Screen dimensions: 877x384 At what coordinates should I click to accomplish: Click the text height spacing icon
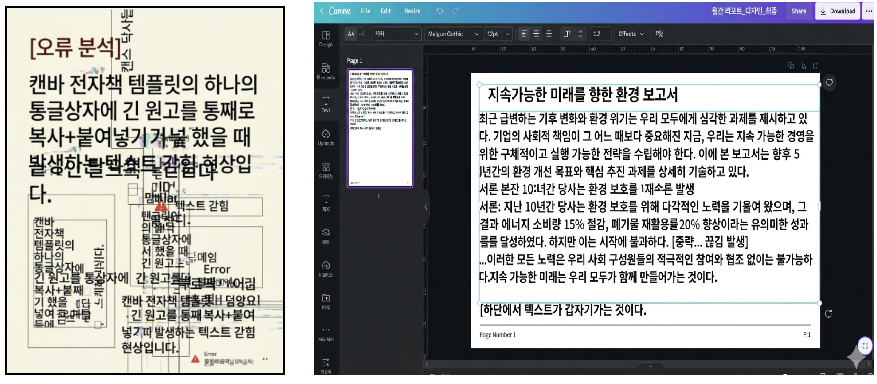coord(567,34)
